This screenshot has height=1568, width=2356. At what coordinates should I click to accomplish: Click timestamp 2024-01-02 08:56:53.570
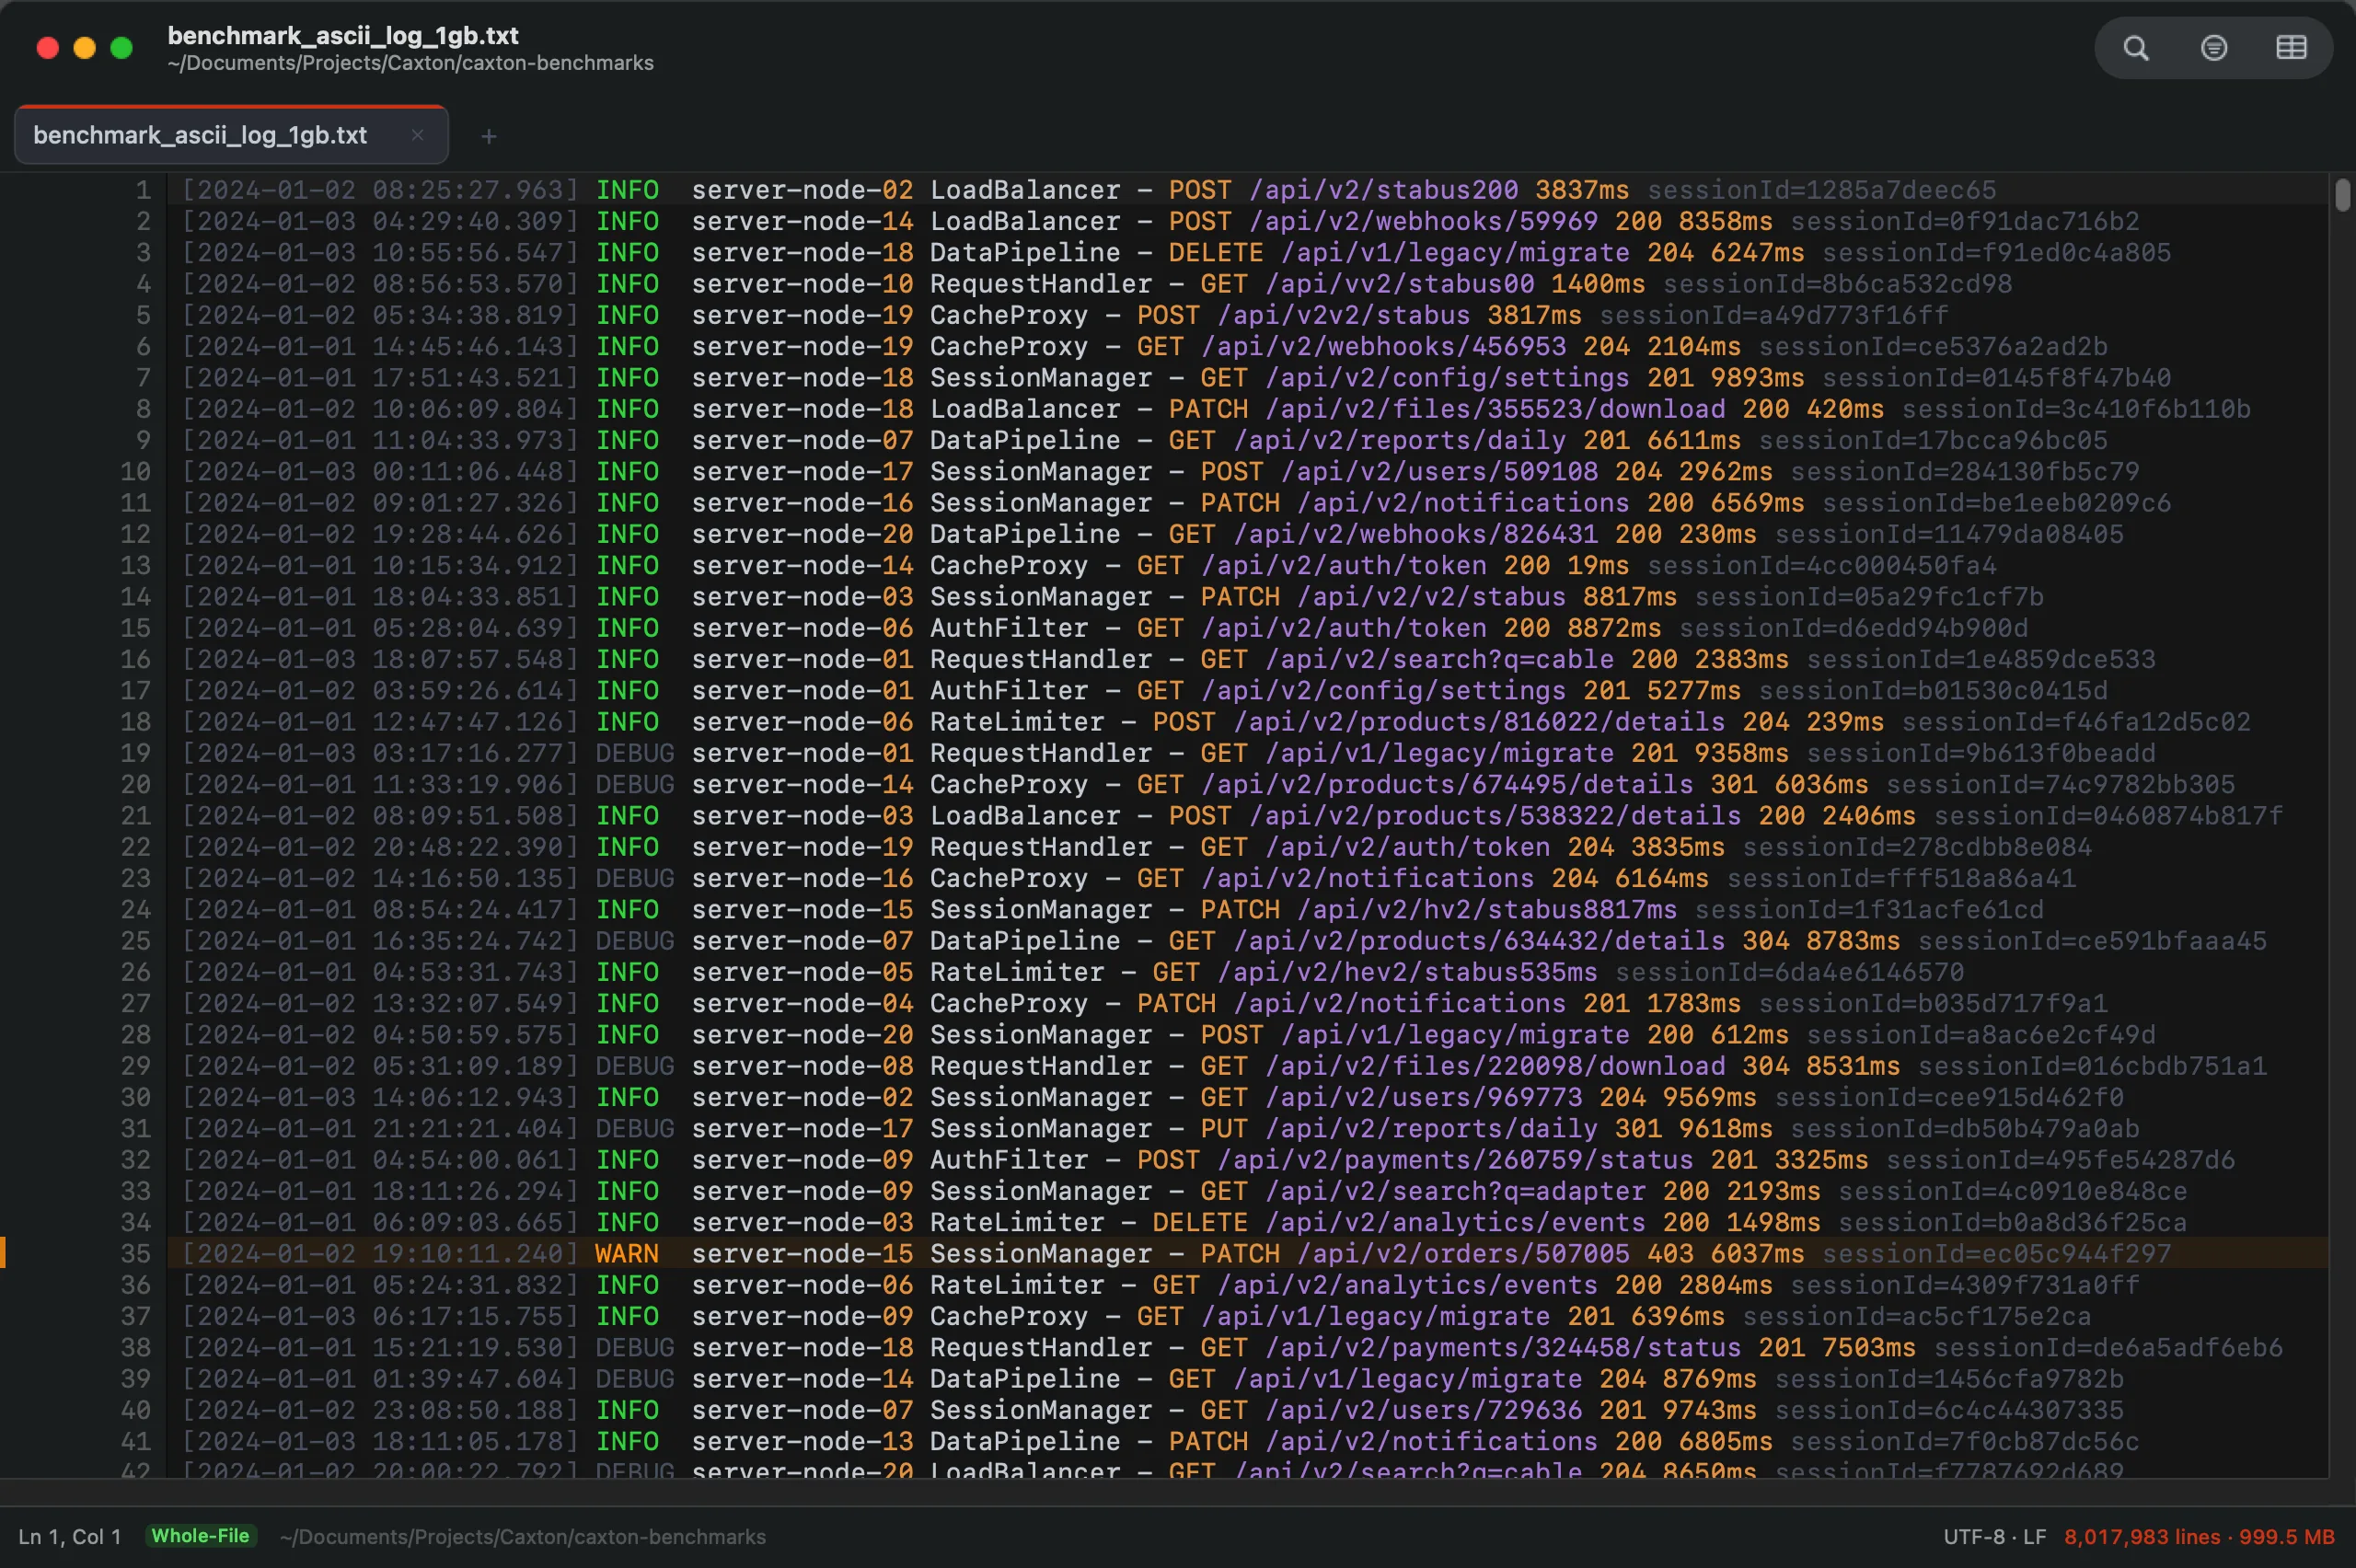tap(380, 284)
